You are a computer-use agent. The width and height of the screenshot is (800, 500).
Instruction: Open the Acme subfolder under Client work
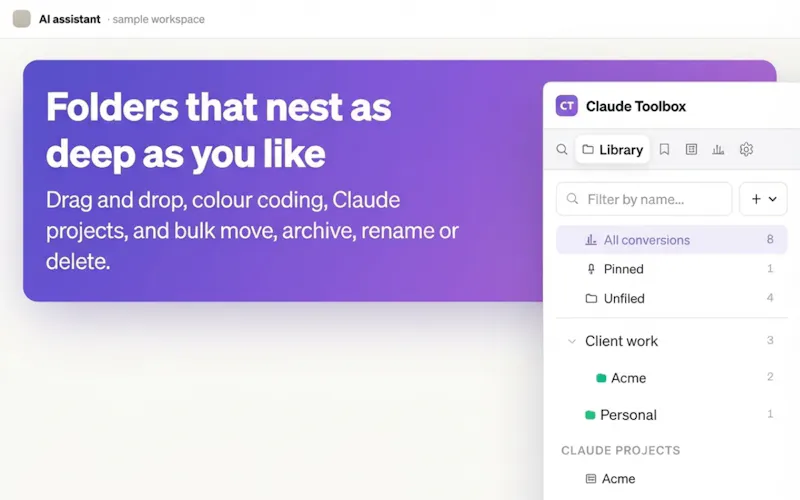pyautogui.click(x=672, y=378)
